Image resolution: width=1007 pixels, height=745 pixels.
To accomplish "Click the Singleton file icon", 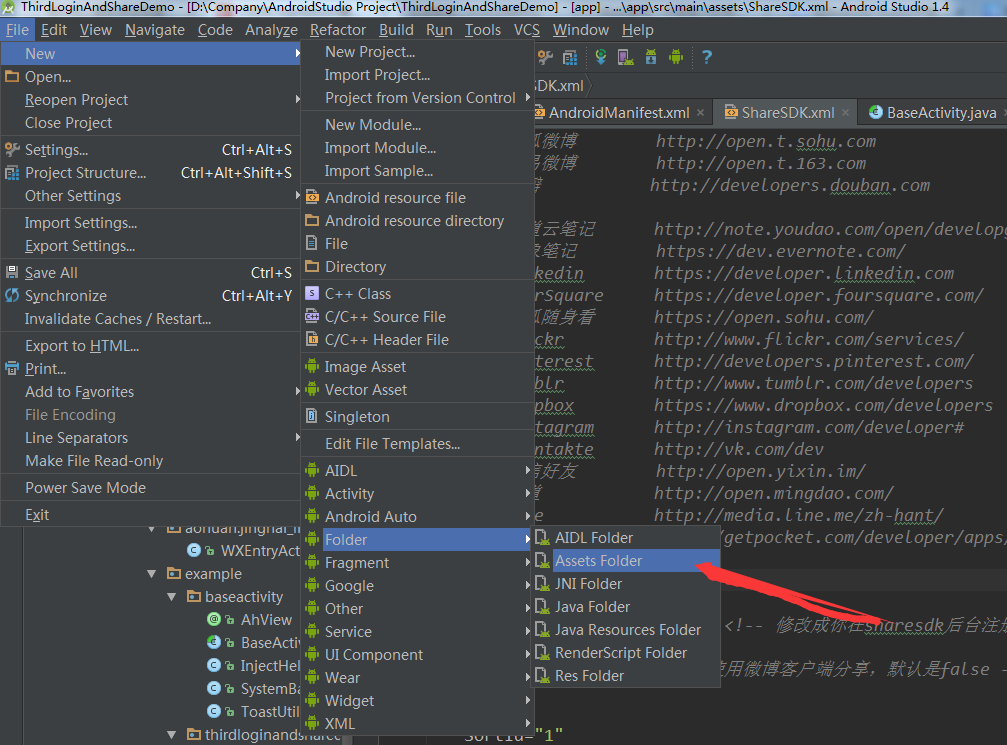I will point(312,416).
